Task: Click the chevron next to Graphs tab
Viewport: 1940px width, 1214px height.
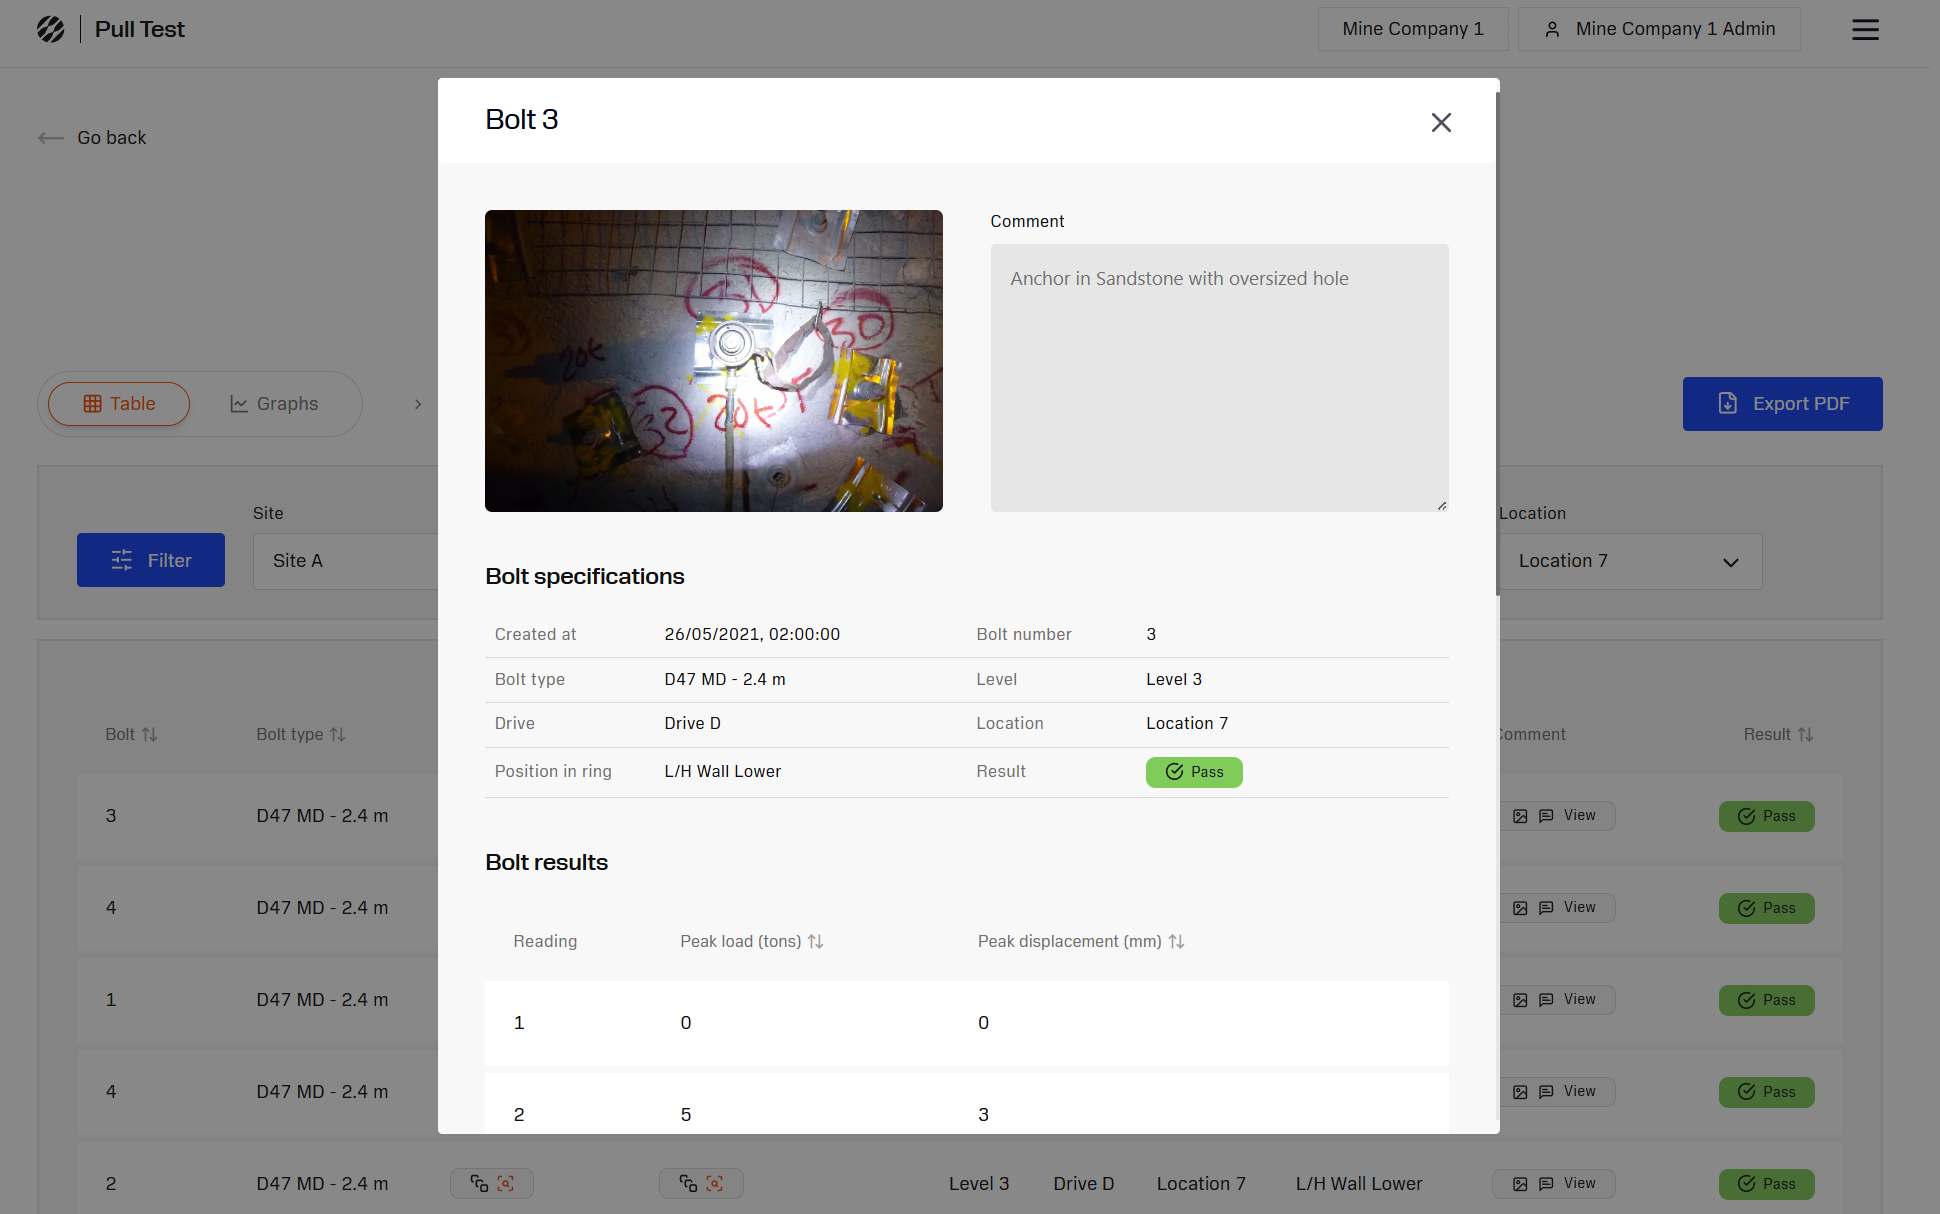Action: point(418,404)
